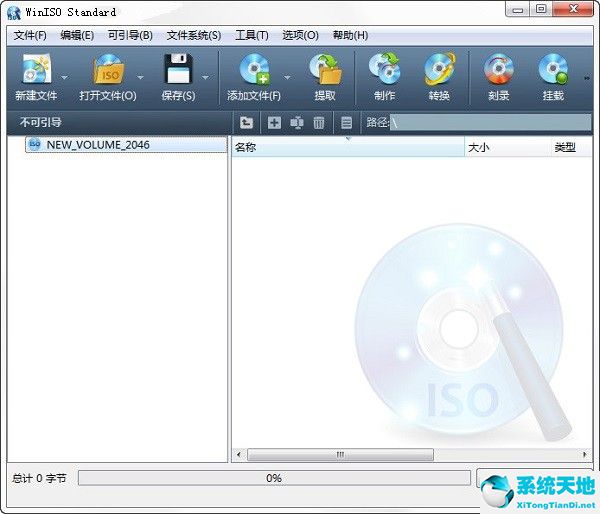Click the 保存 (Save) floppy disk icon
Viewport: 600px width, 514px height.
[178, 70]
